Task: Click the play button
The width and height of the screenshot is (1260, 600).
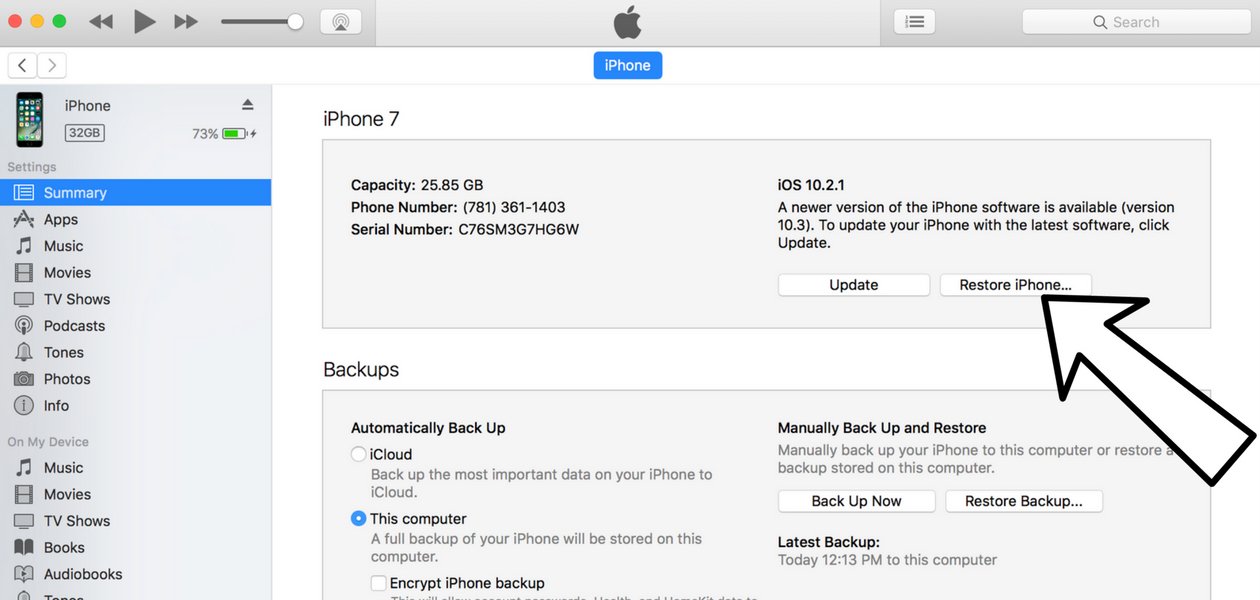Action: click(x=144, y=22)
